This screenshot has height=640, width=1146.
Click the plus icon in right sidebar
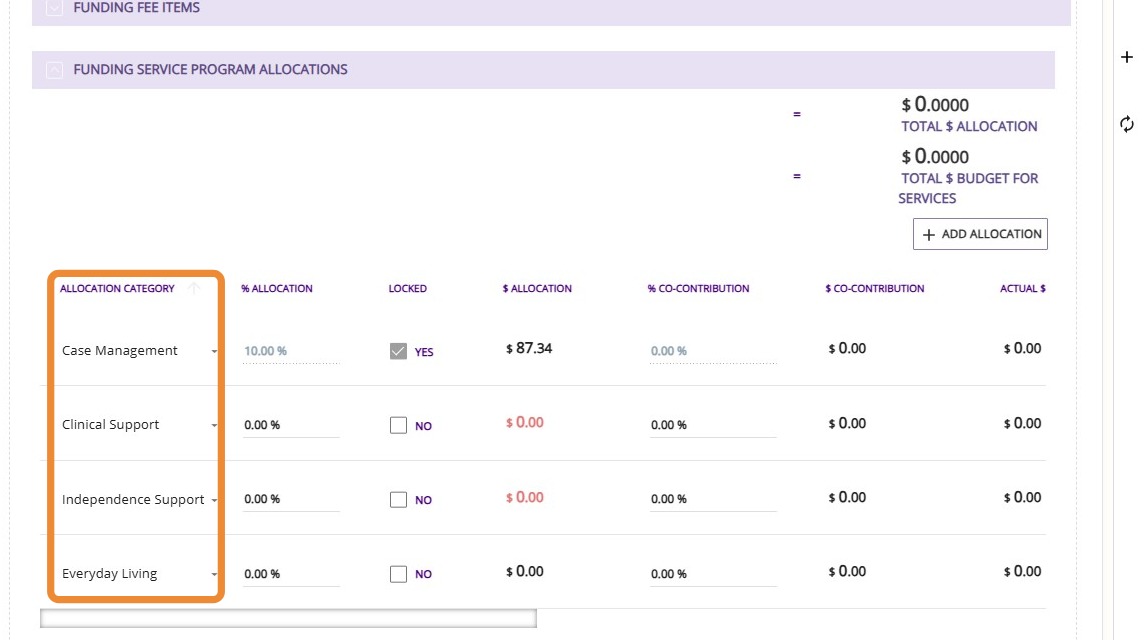pos(1127,58)
